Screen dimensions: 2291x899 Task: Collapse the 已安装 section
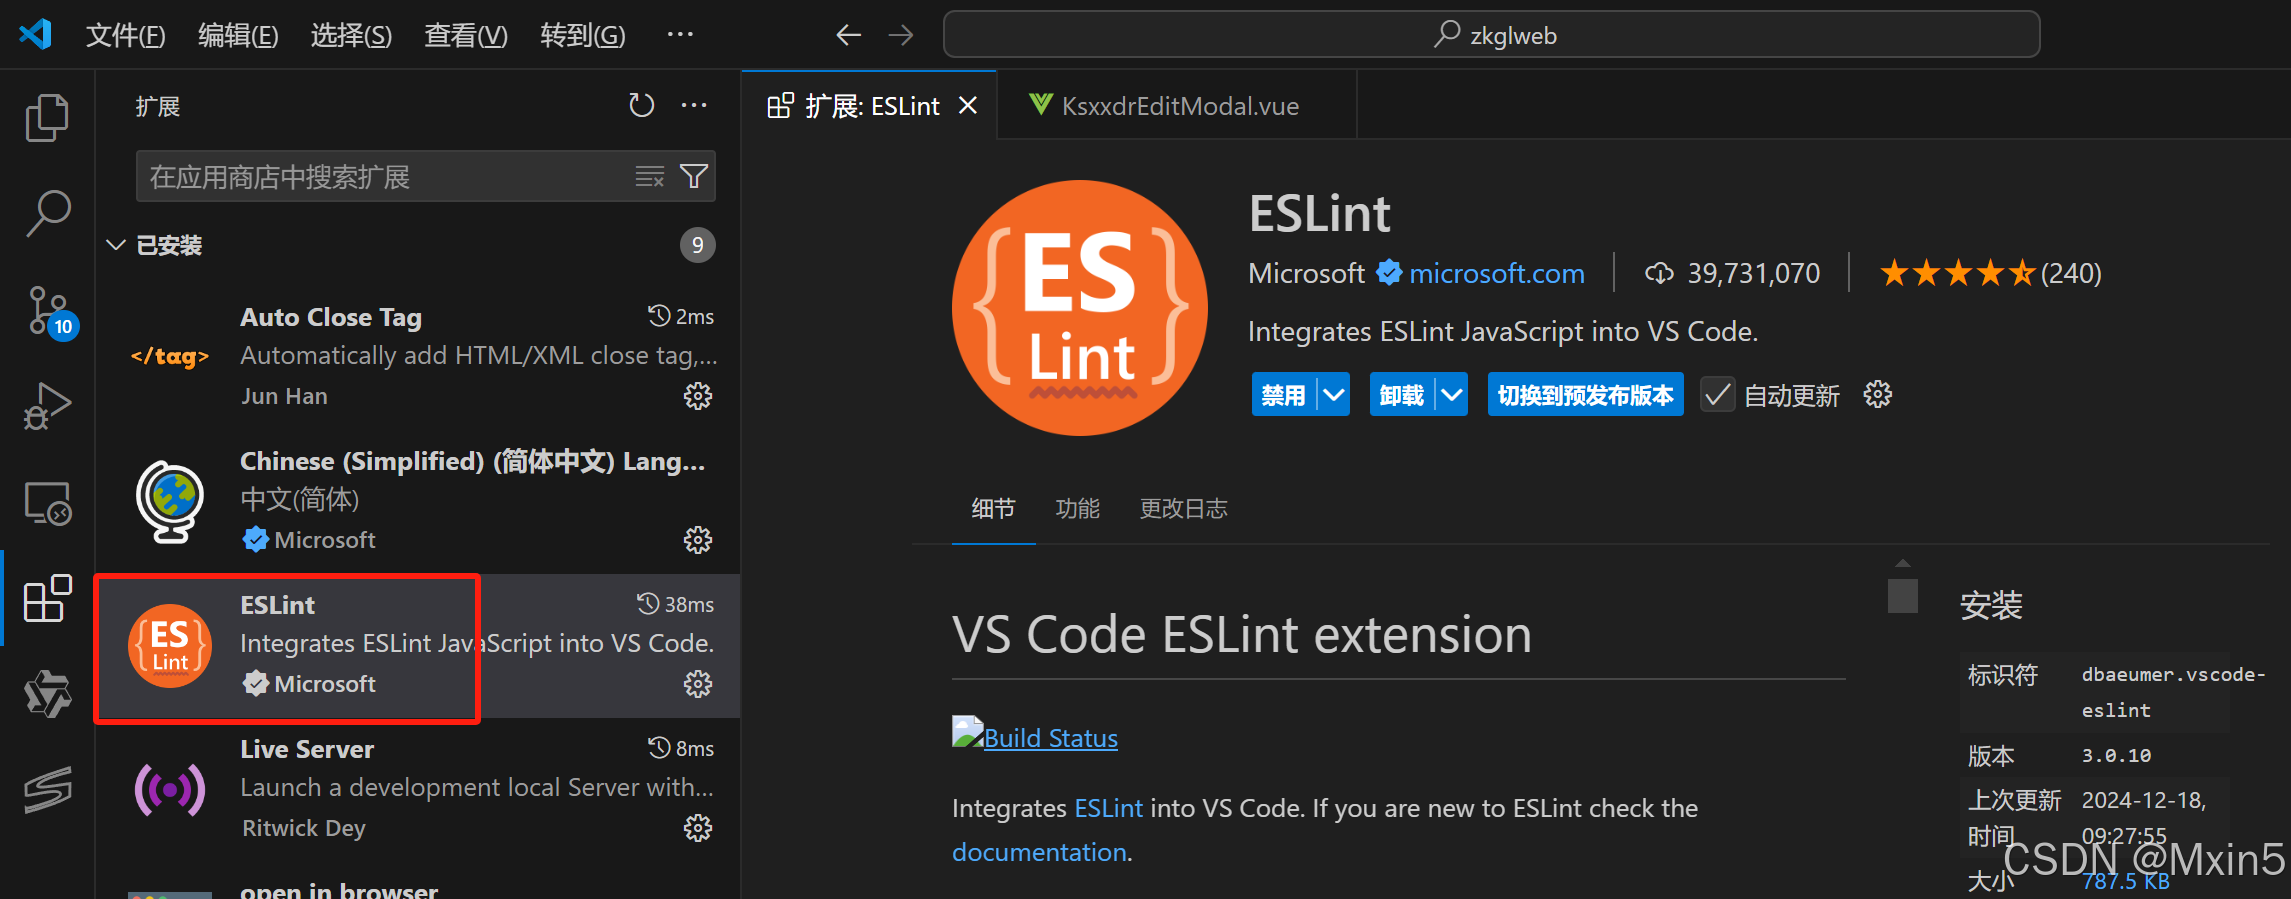pyautogui.click(x=116, y=245)
